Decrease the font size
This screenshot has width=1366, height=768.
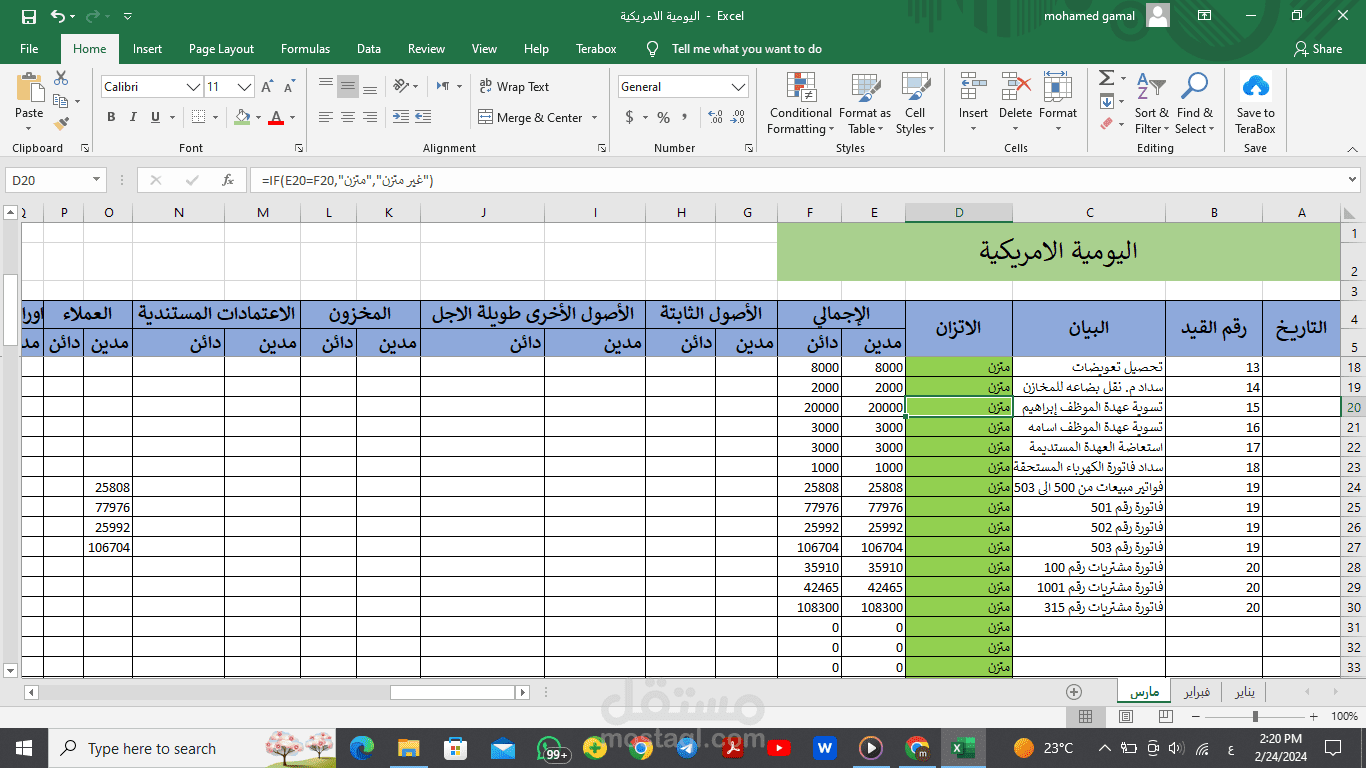290,87
